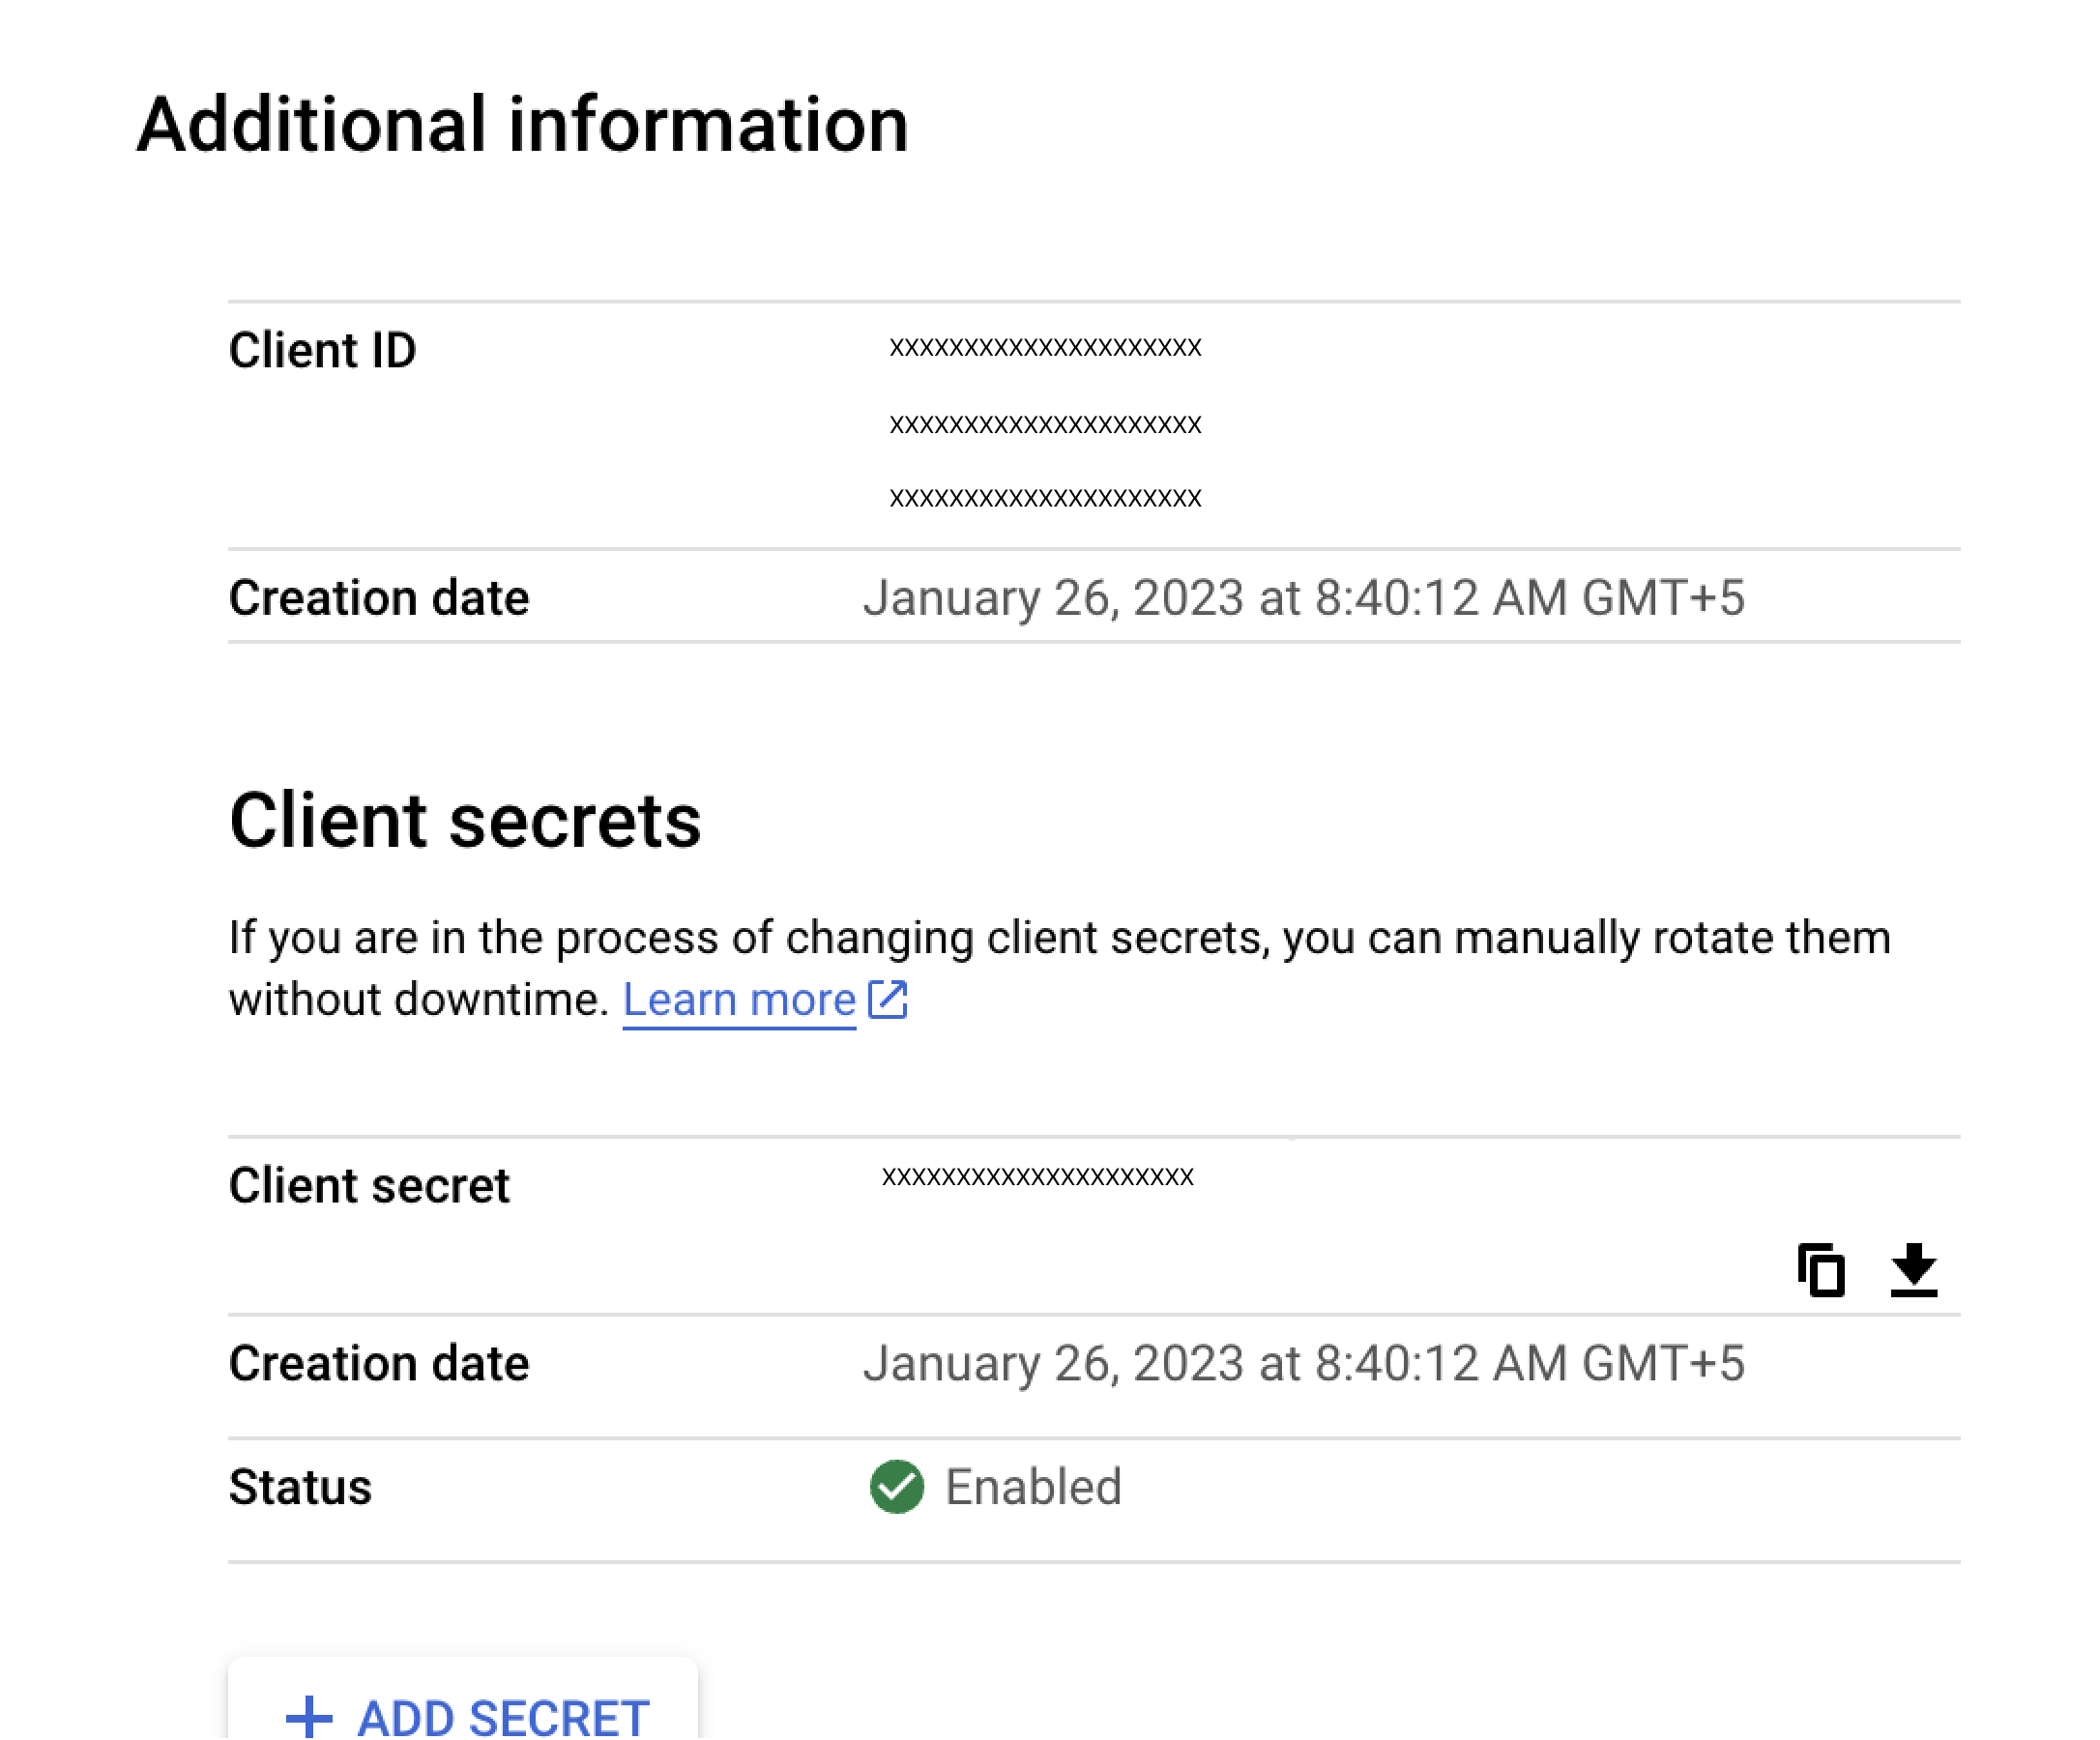
Task: Click the third Client ID masked line
Action: coord(1045,497)
